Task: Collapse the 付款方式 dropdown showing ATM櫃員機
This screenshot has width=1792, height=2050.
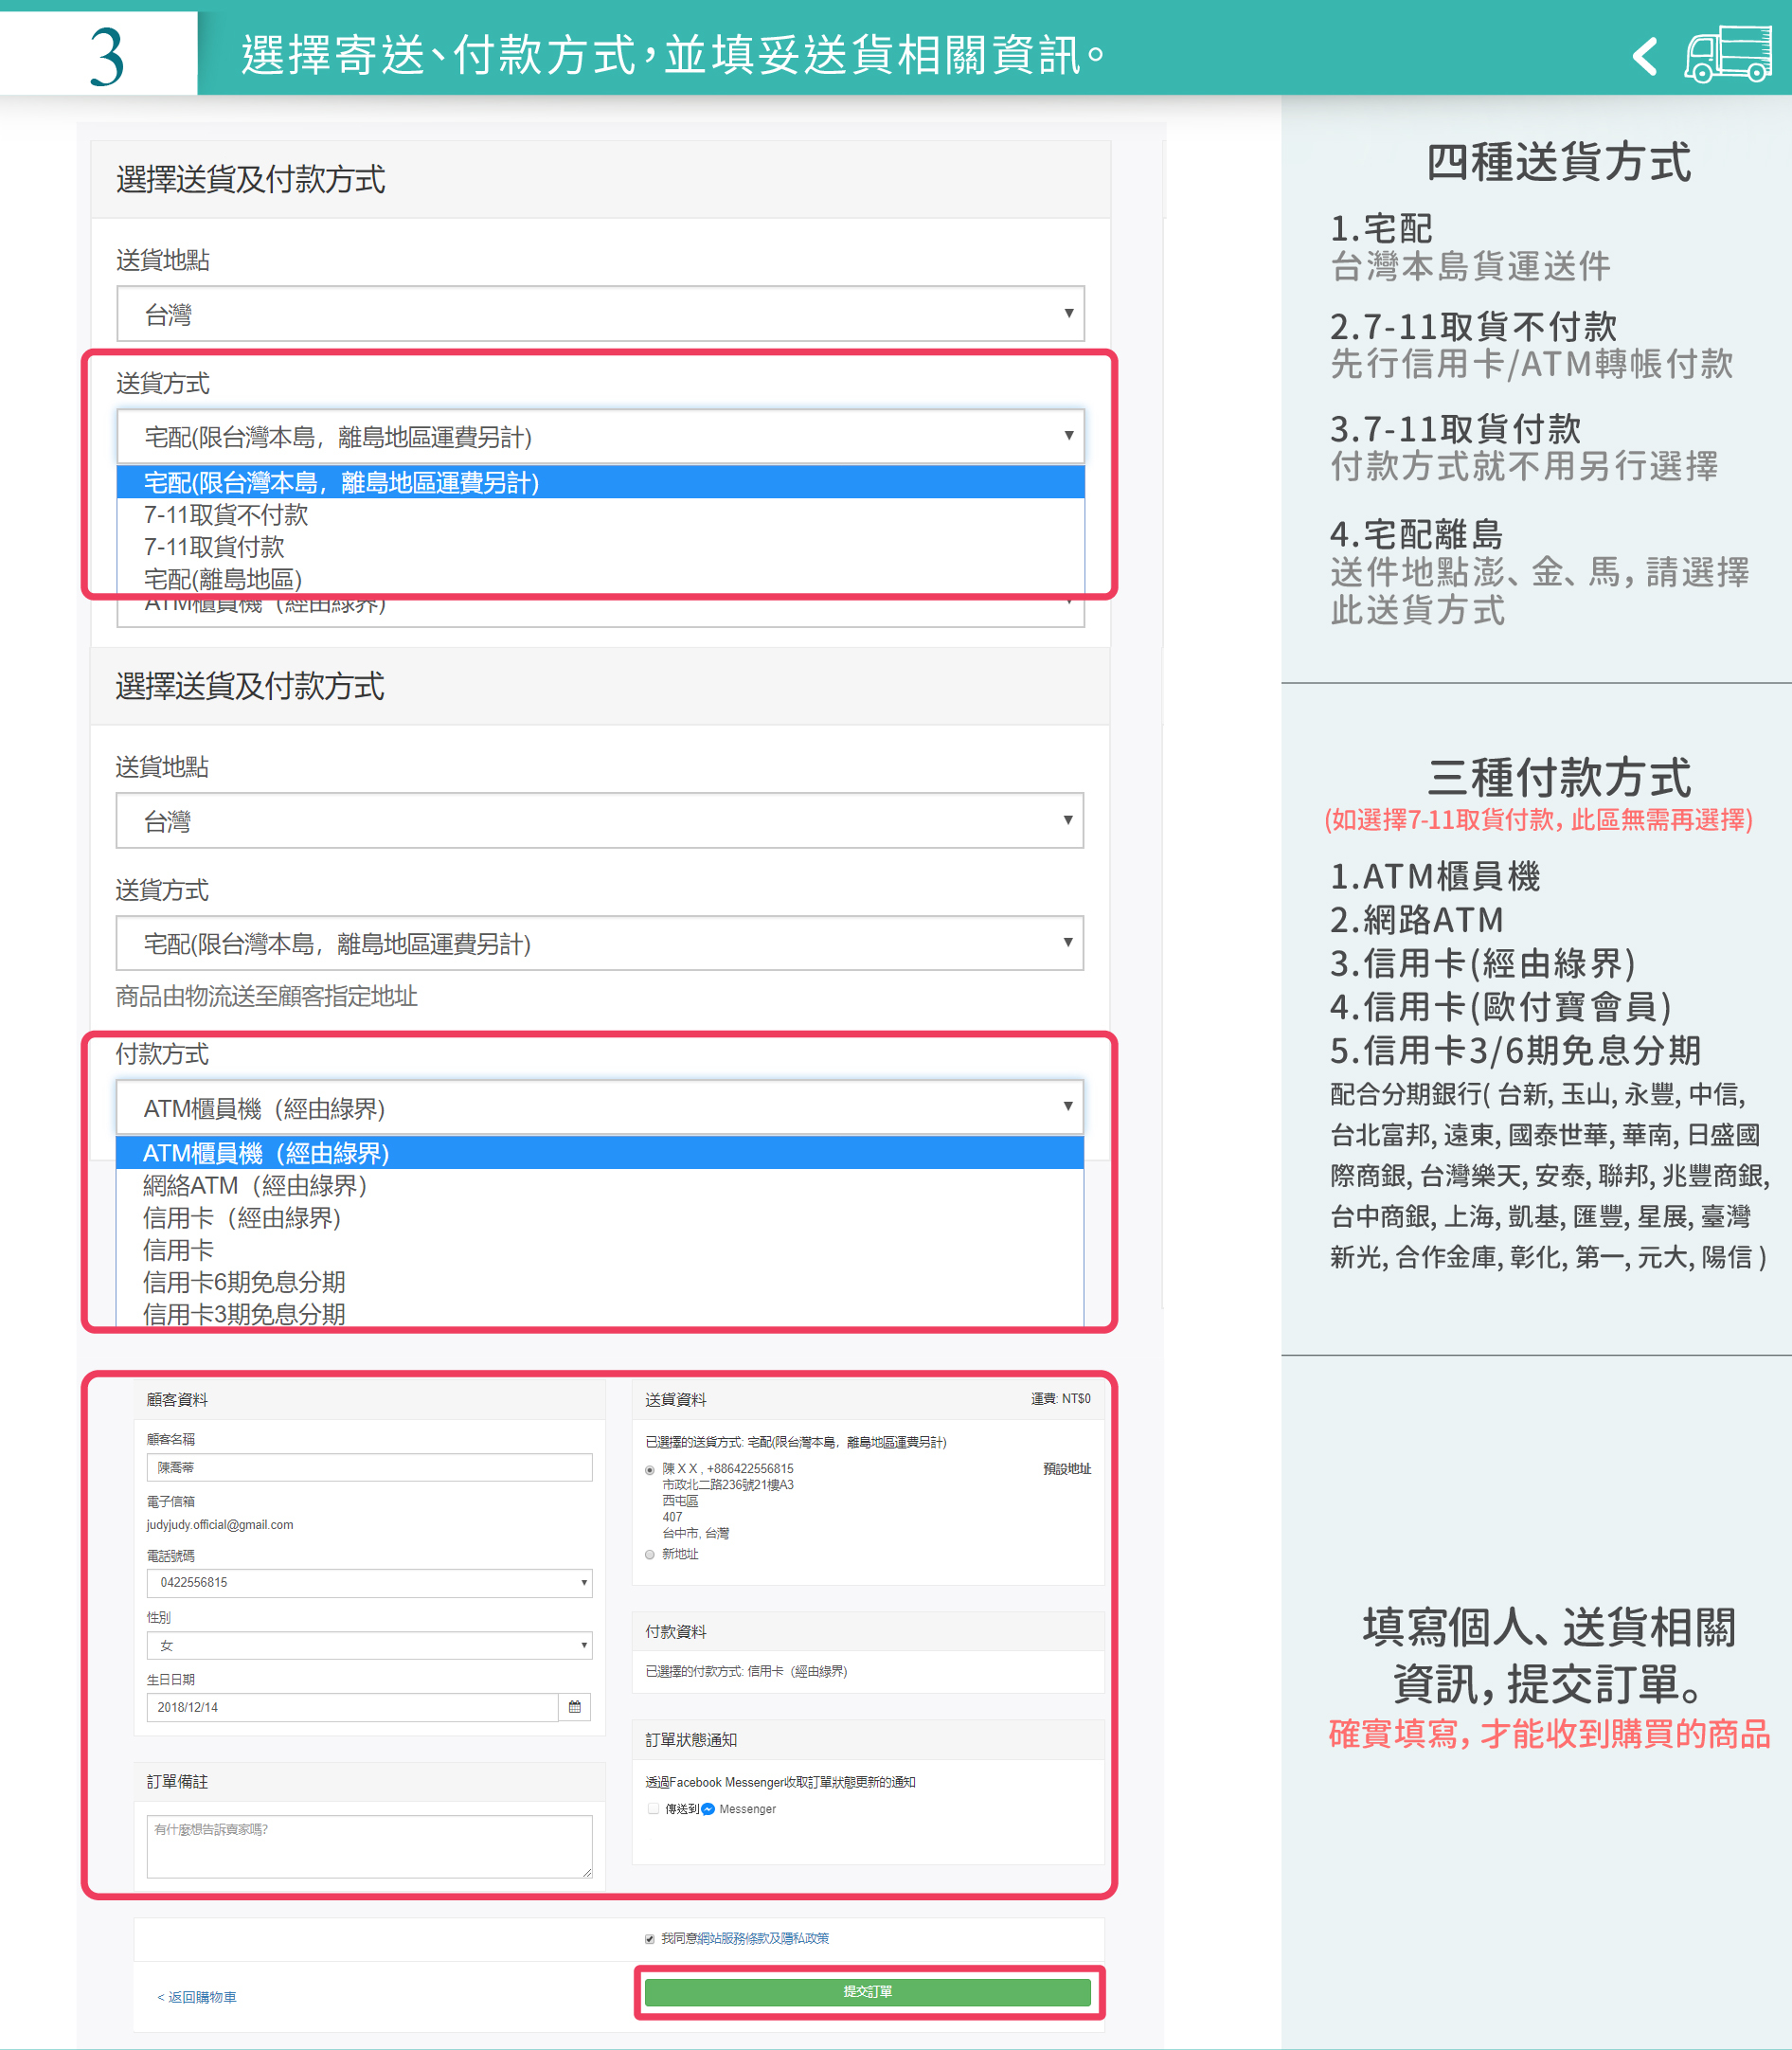Action: [600, 1107]
